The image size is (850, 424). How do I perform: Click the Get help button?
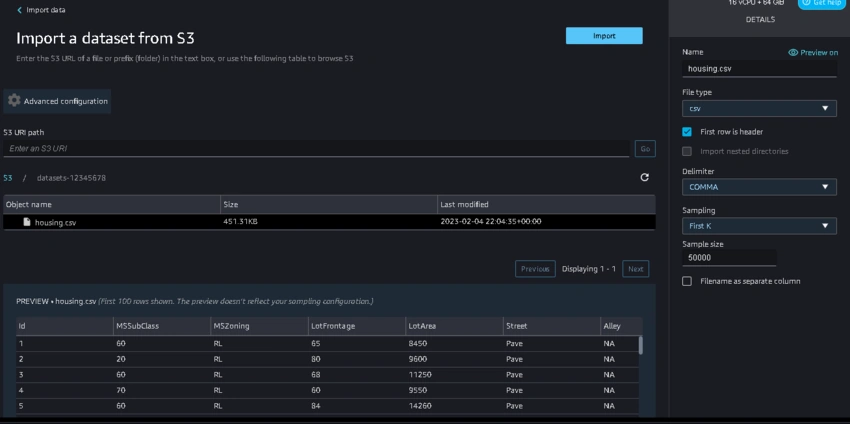[822, 3]
